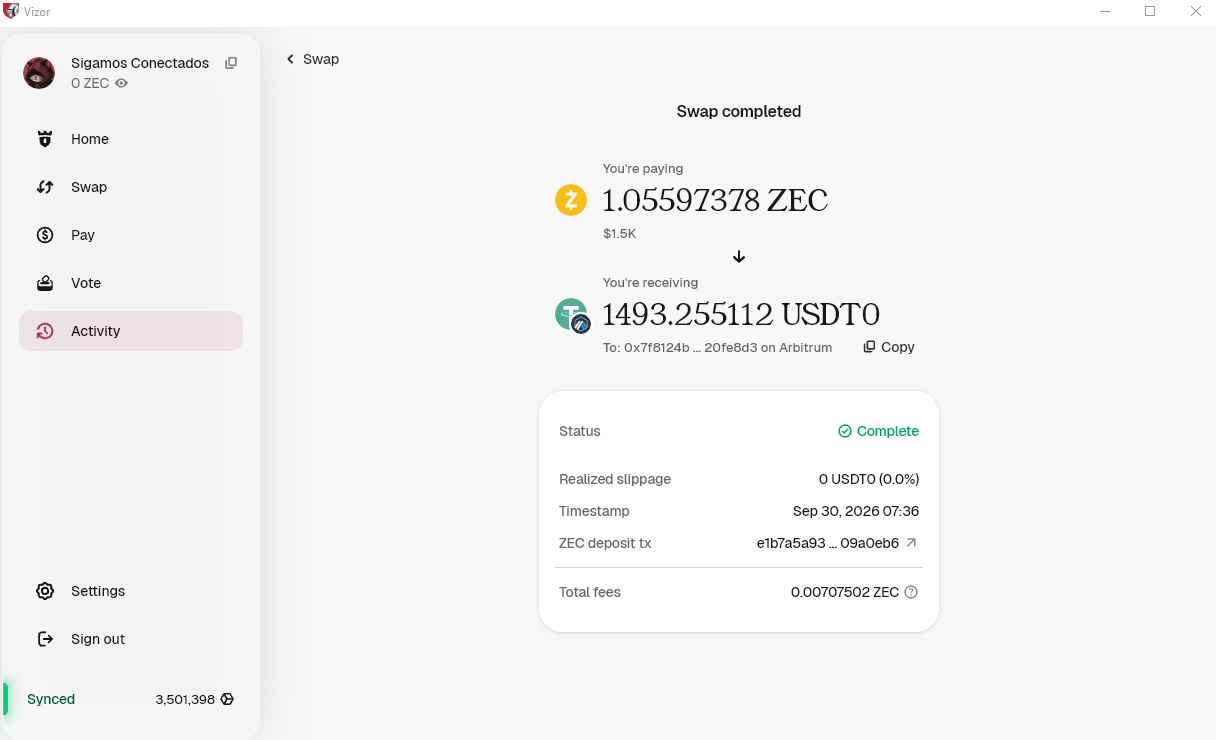This screenshot has width=1216, height=740.
Task: Click the external link arrow for deposit tx
Action: (x=911, y=543)
